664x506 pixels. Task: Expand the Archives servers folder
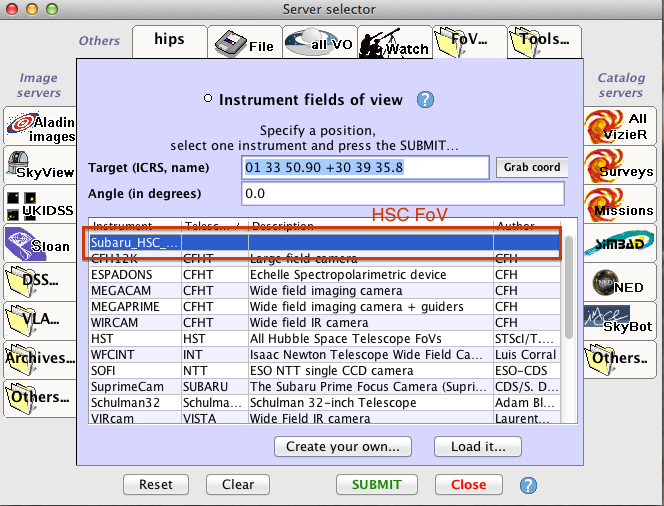[x=40, y=358]
